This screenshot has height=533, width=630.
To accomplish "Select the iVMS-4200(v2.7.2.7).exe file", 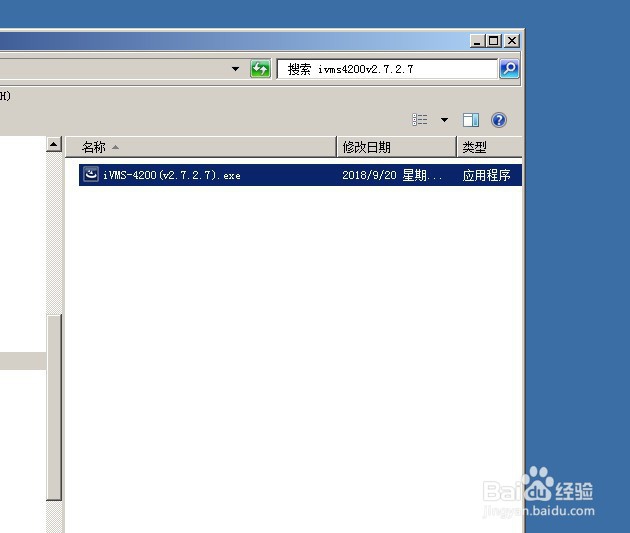I will click(300, 175).
